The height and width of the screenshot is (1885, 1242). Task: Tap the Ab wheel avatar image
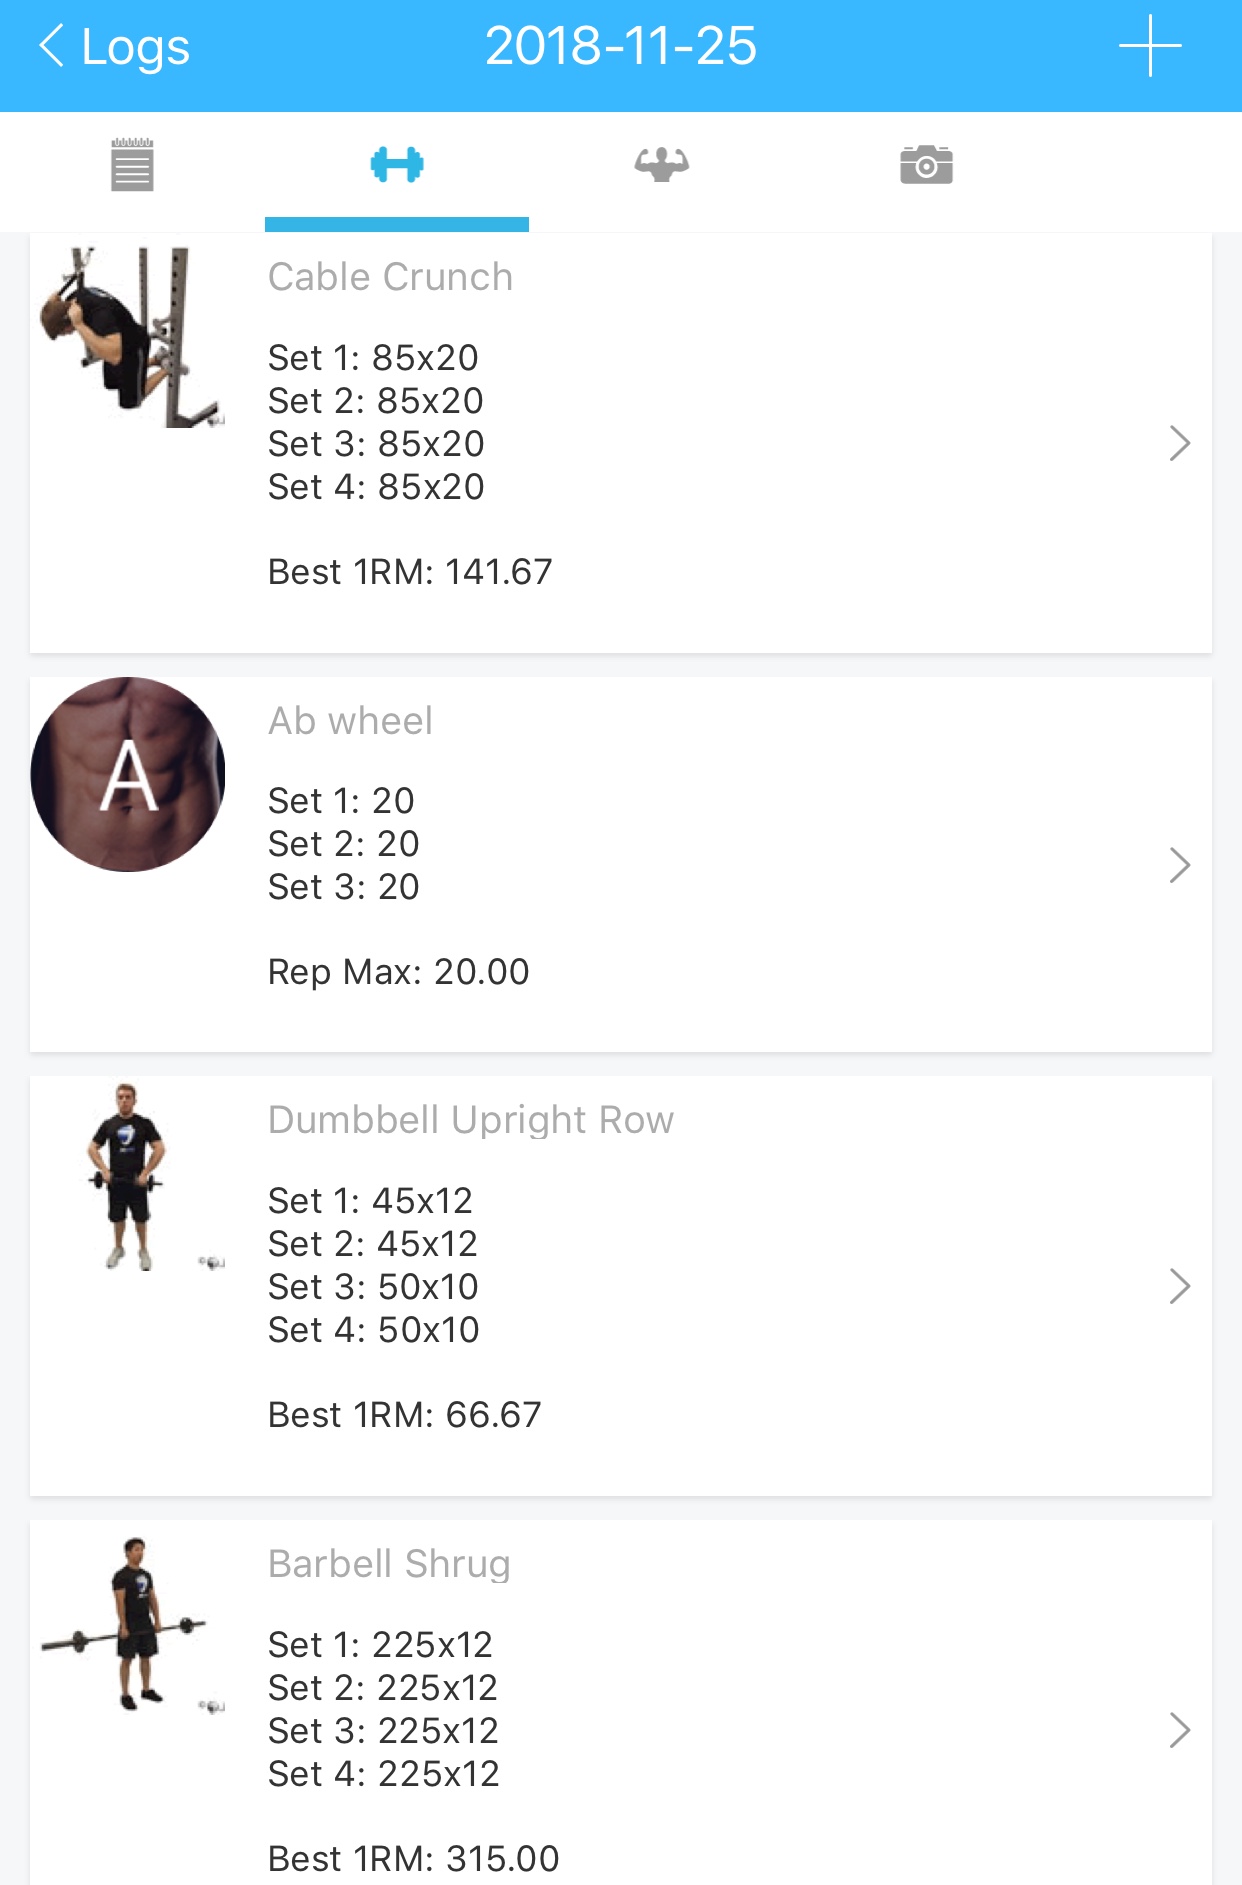[x=129, y=774]
